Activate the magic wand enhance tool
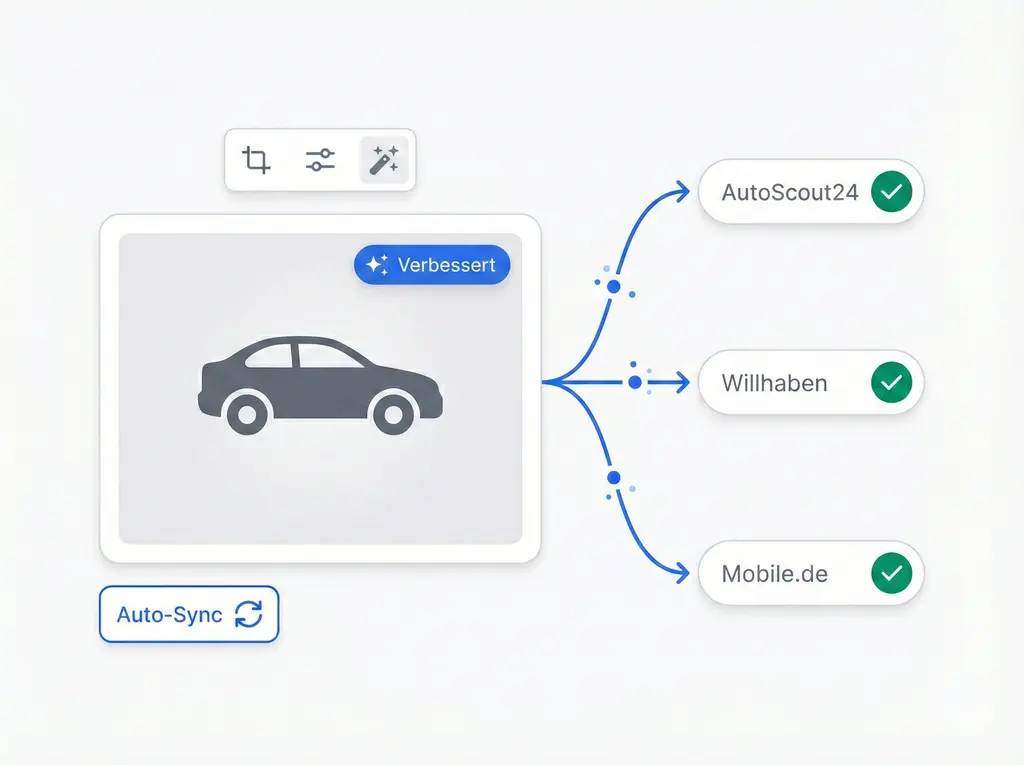1024x765 pixels. 384,160
